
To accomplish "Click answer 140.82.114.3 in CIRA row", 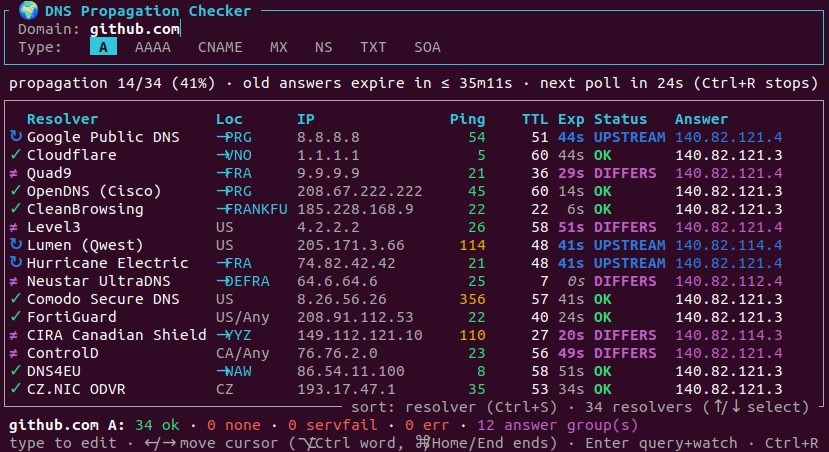I will pyautogui.click(x=729, y=335).
